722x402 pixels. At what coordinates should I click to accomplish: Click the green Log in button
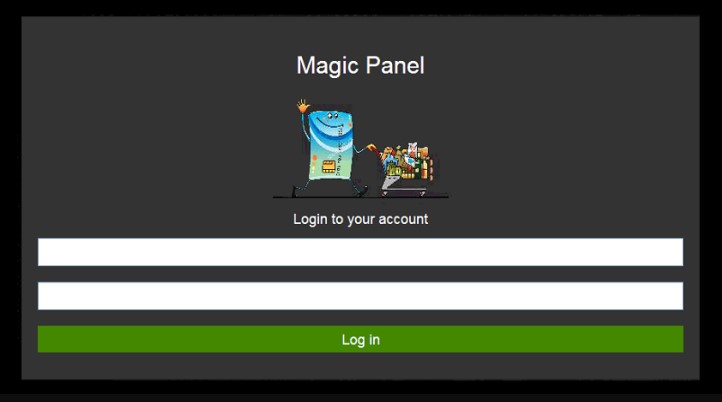pos(361,339)
